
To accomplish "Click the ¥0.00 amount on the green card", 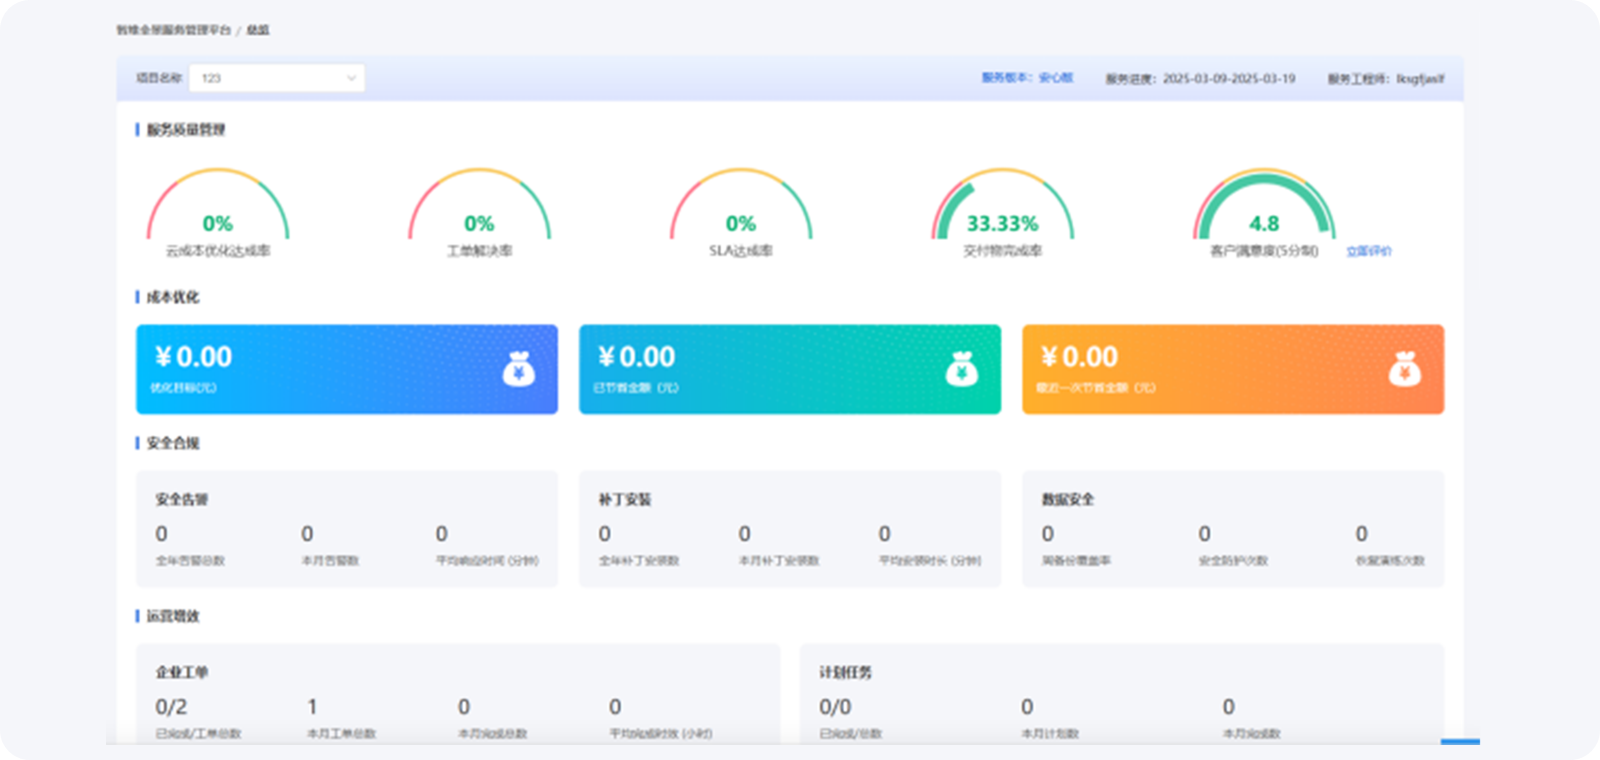I will (636, 357).
